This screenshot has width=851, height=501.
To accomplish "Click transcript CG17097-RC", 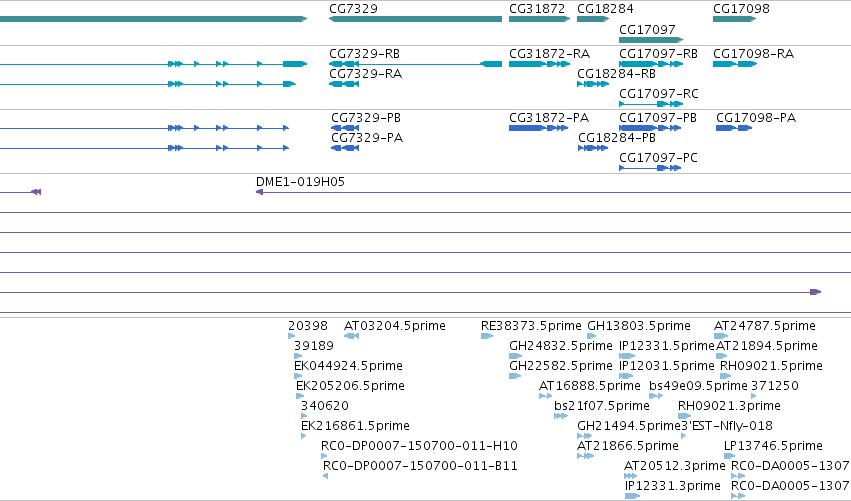I will tap(651, 104).
